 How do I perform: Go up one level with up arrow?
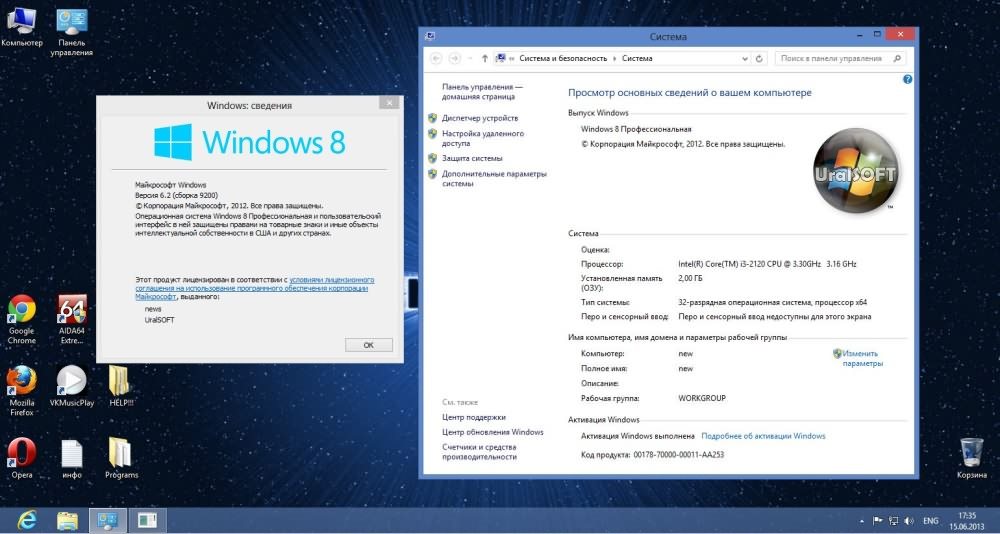coord(485,59)
